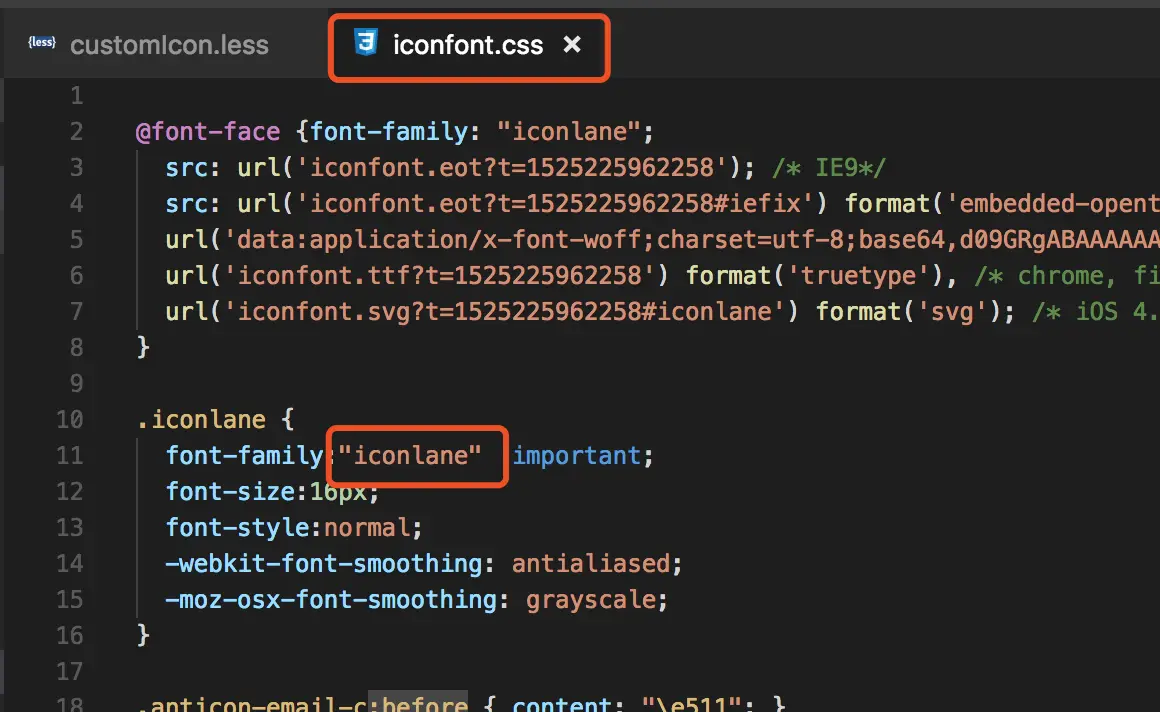Click the closing brace on line 8
Screen dimensions: 1160x712
[143, 348]
